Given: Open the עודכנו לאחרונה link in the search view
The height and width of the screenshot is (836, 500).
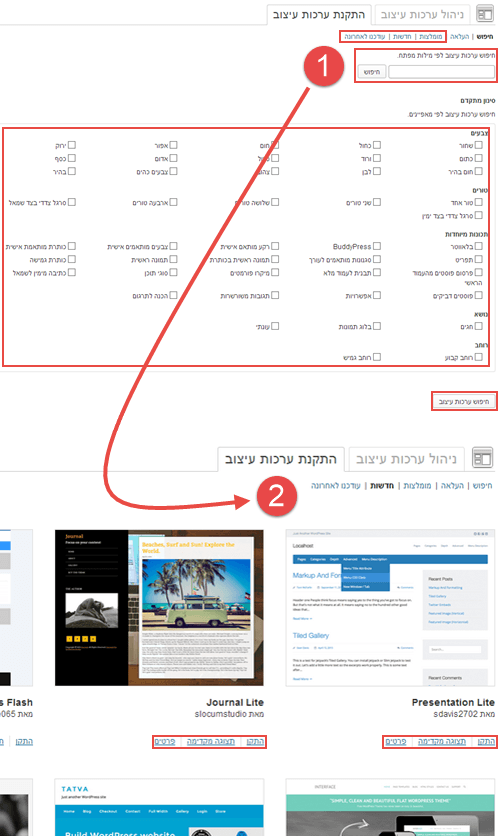Looking at the screenshot, I should (x=365, y=36).
